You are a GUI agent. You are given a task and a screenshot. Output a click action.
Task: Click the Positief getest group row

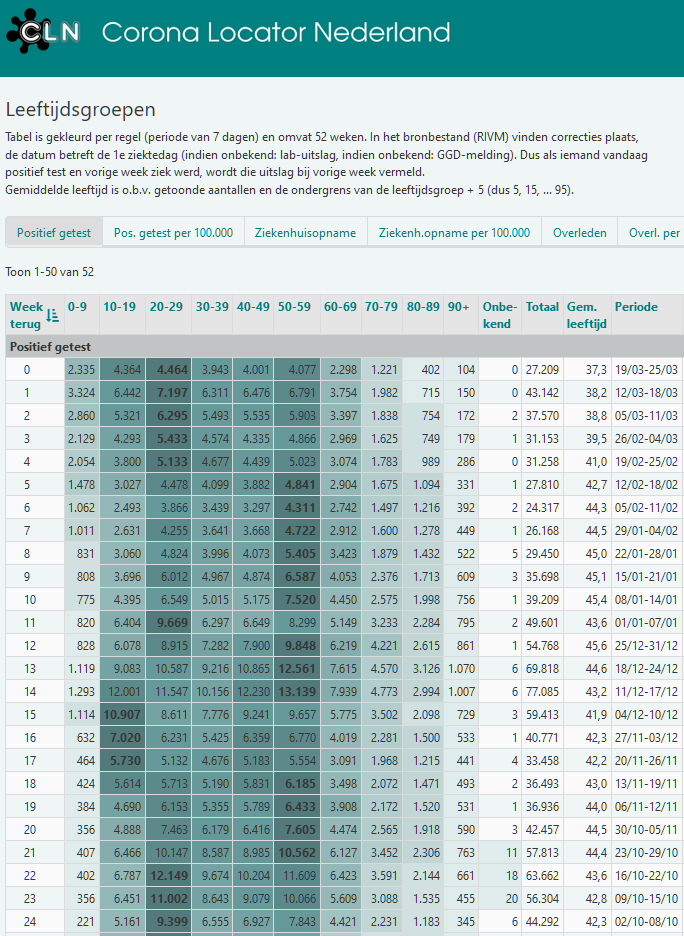(344, 346)
